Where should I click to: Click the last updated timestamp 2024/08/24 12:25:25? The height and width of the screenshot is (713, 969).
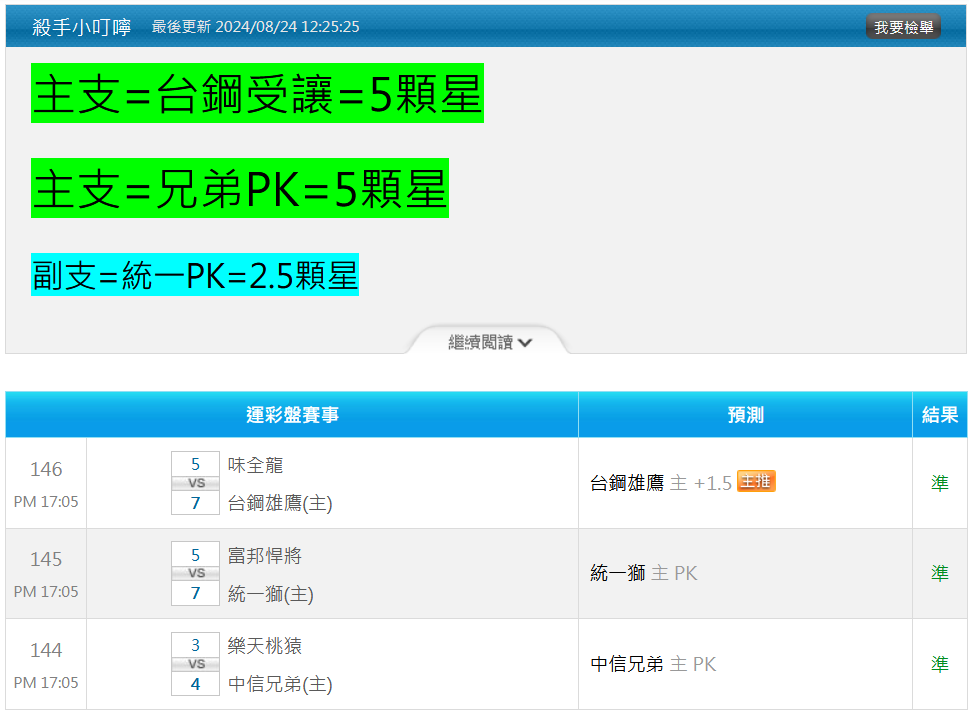click(287, 27)
